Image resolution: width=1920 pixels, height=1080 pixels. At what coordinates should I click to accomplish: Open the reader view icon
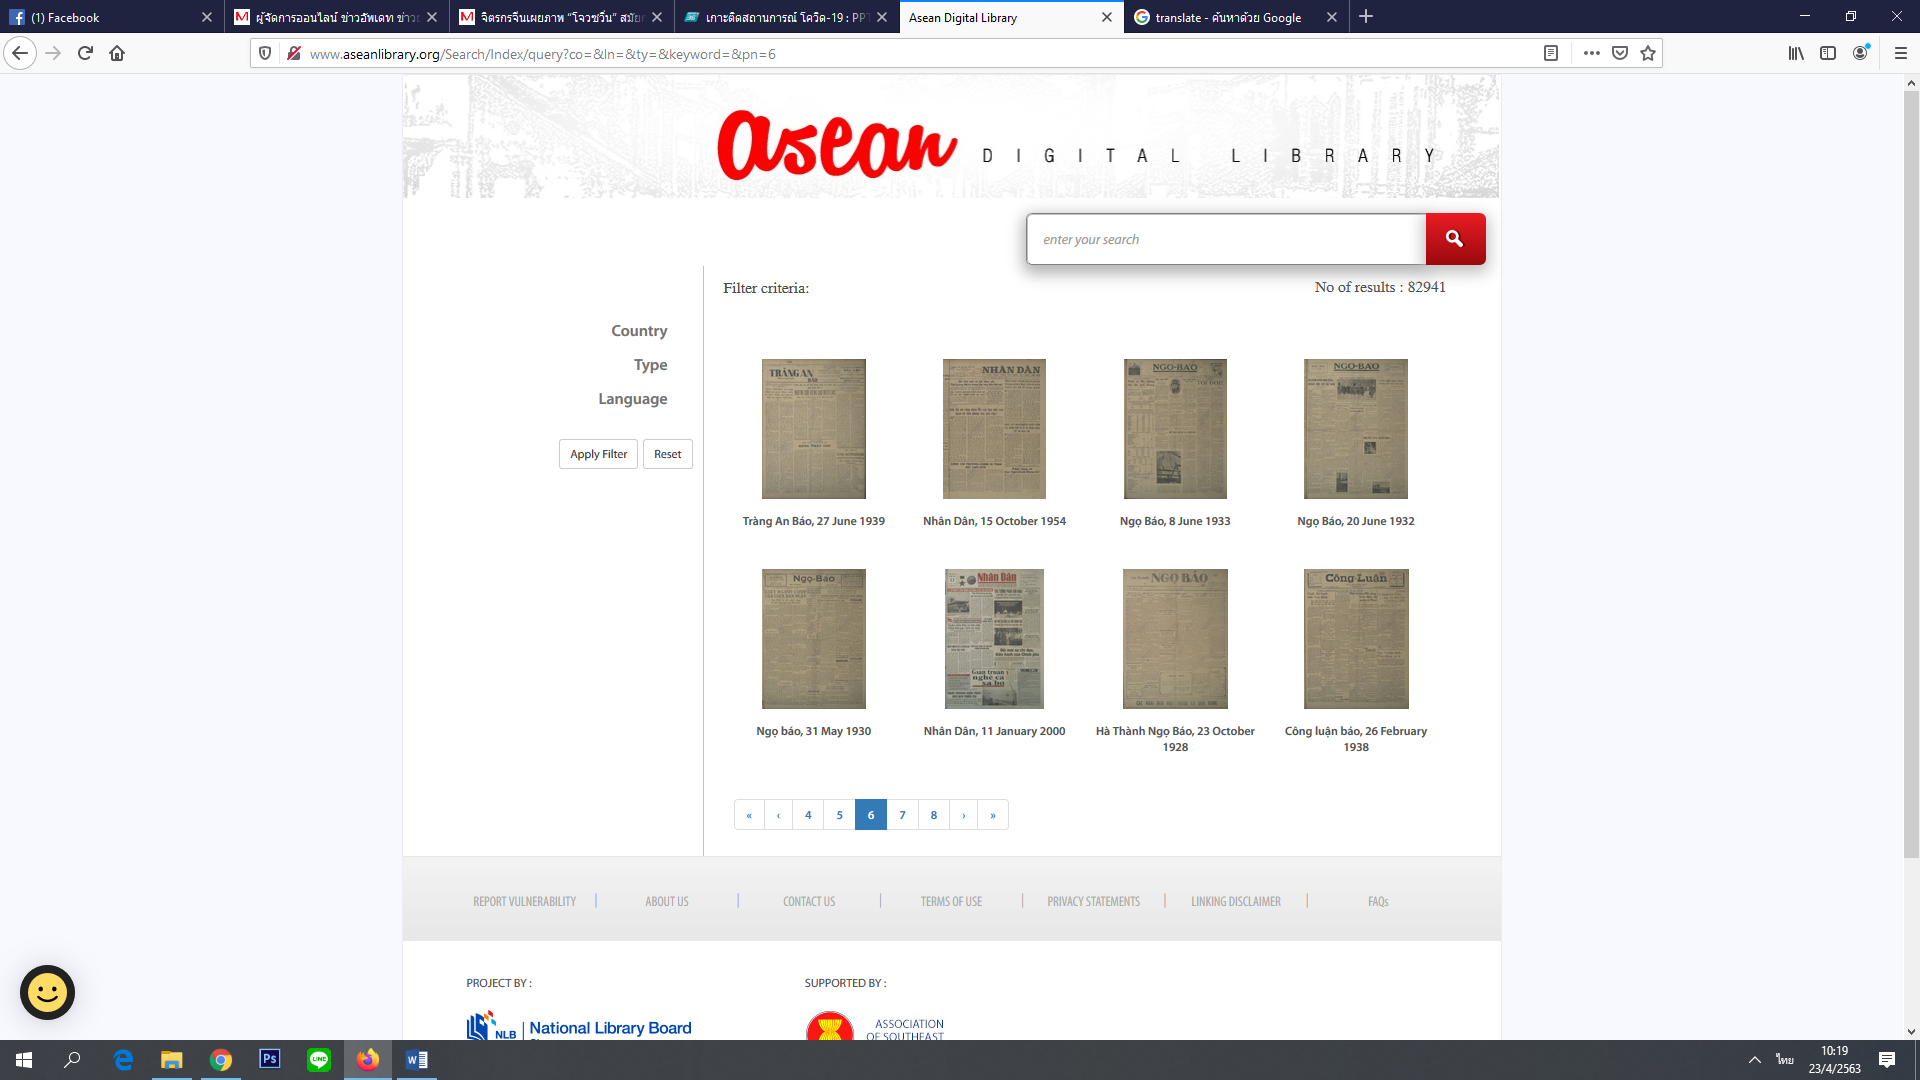pos(1551,54)
